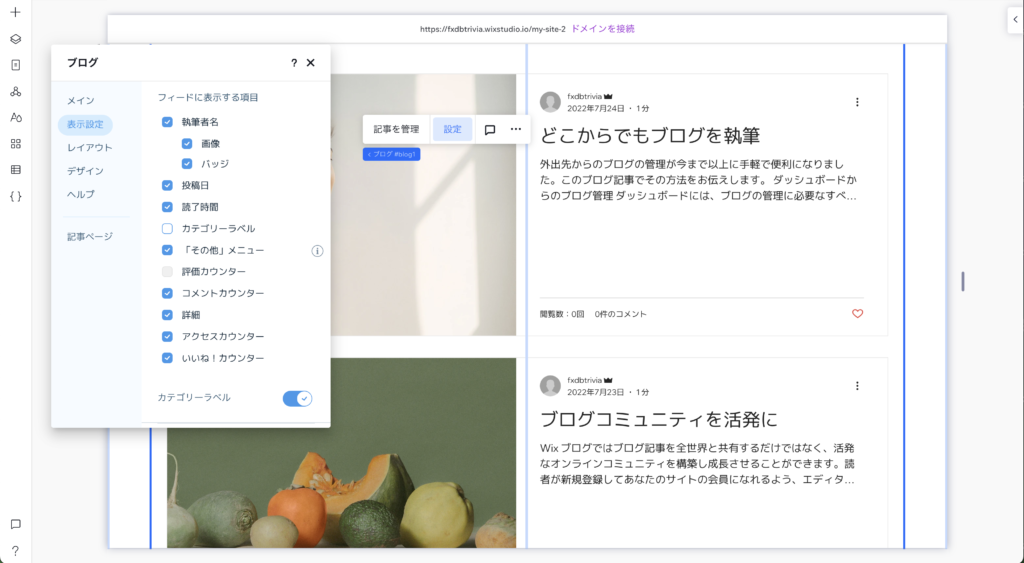This screenshot has width=1024, height=563.
Task: Open three-dot menu on ブログコミュニティを活発に post
Action: (x=857, y=386)
